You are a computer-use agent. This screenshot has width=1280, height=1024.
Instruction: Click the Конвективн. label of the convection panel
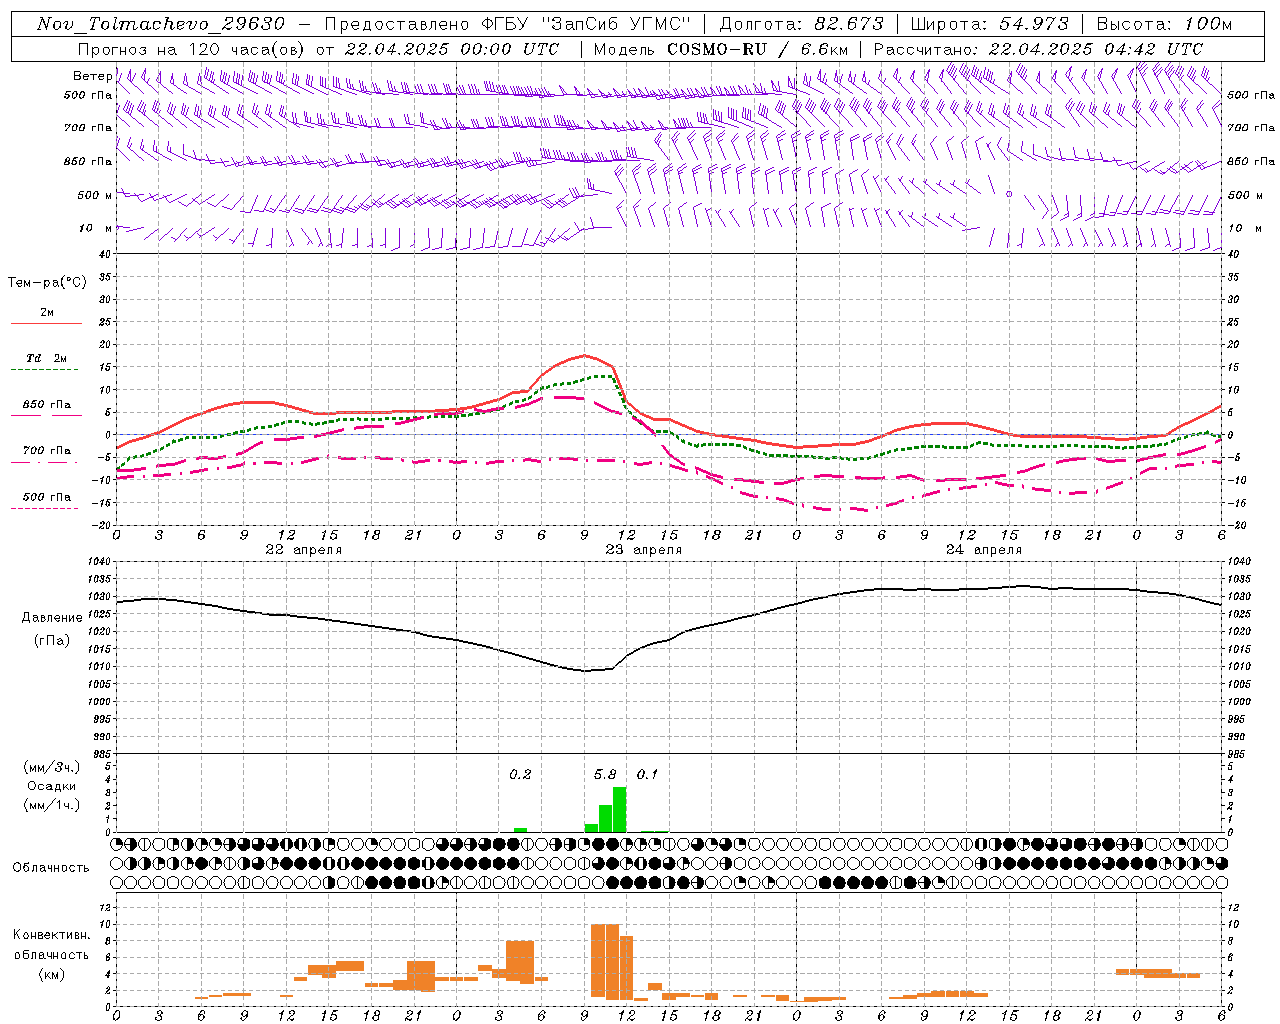click(x=51, y=935)
